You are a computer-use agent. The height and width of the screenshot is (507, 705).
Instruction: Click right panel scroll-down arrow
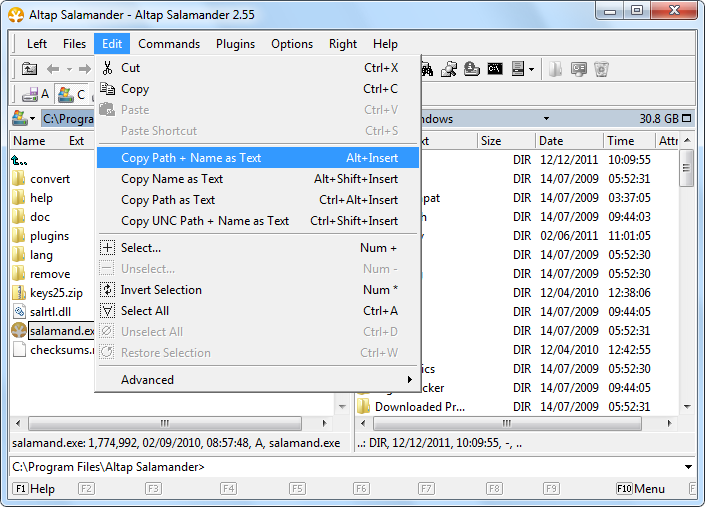click(x=687, y=407)
